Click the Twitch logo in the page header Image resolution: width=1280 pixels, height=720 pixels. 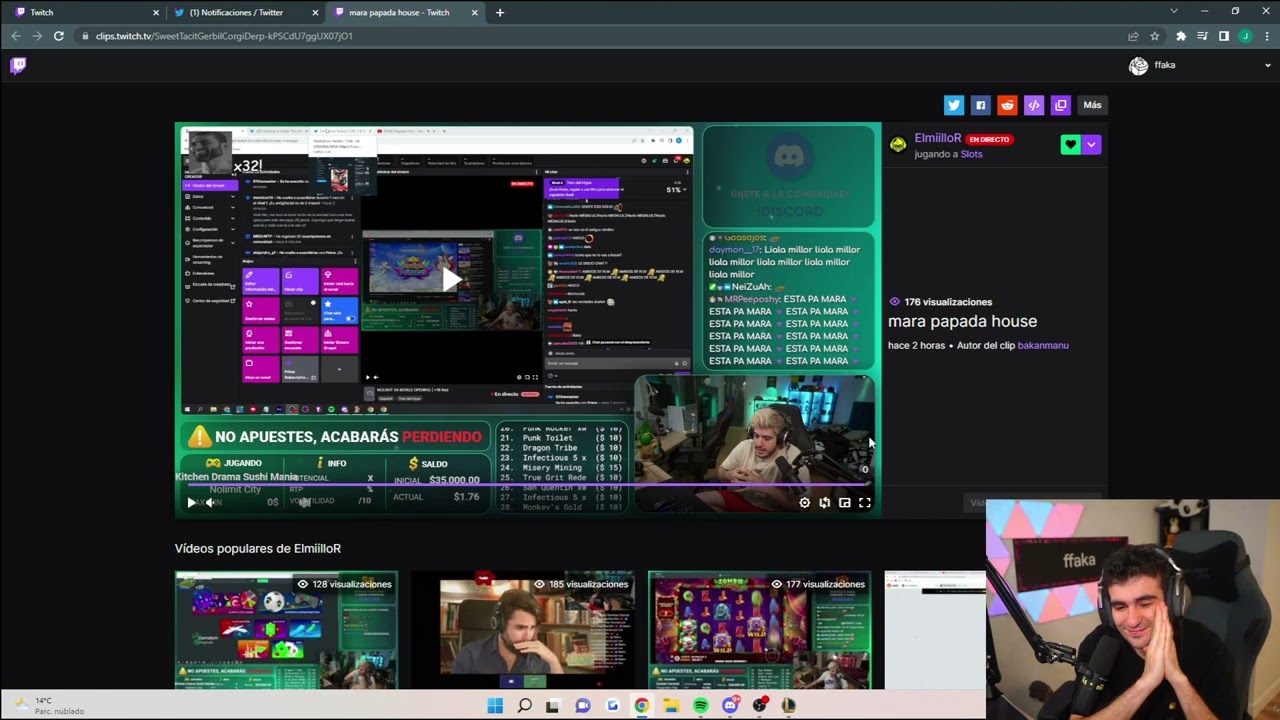coord(18,65)
